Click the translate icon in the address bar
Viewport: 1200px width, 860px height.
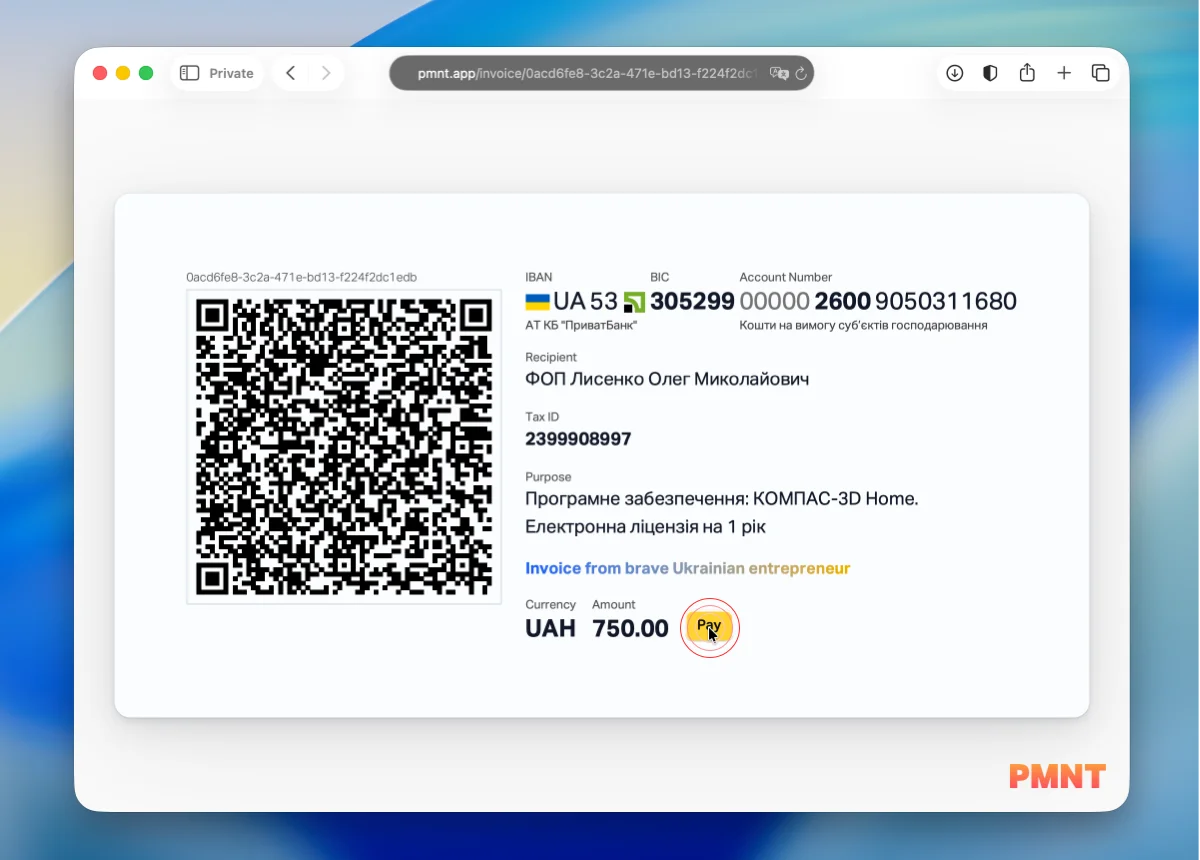point(777,72)
